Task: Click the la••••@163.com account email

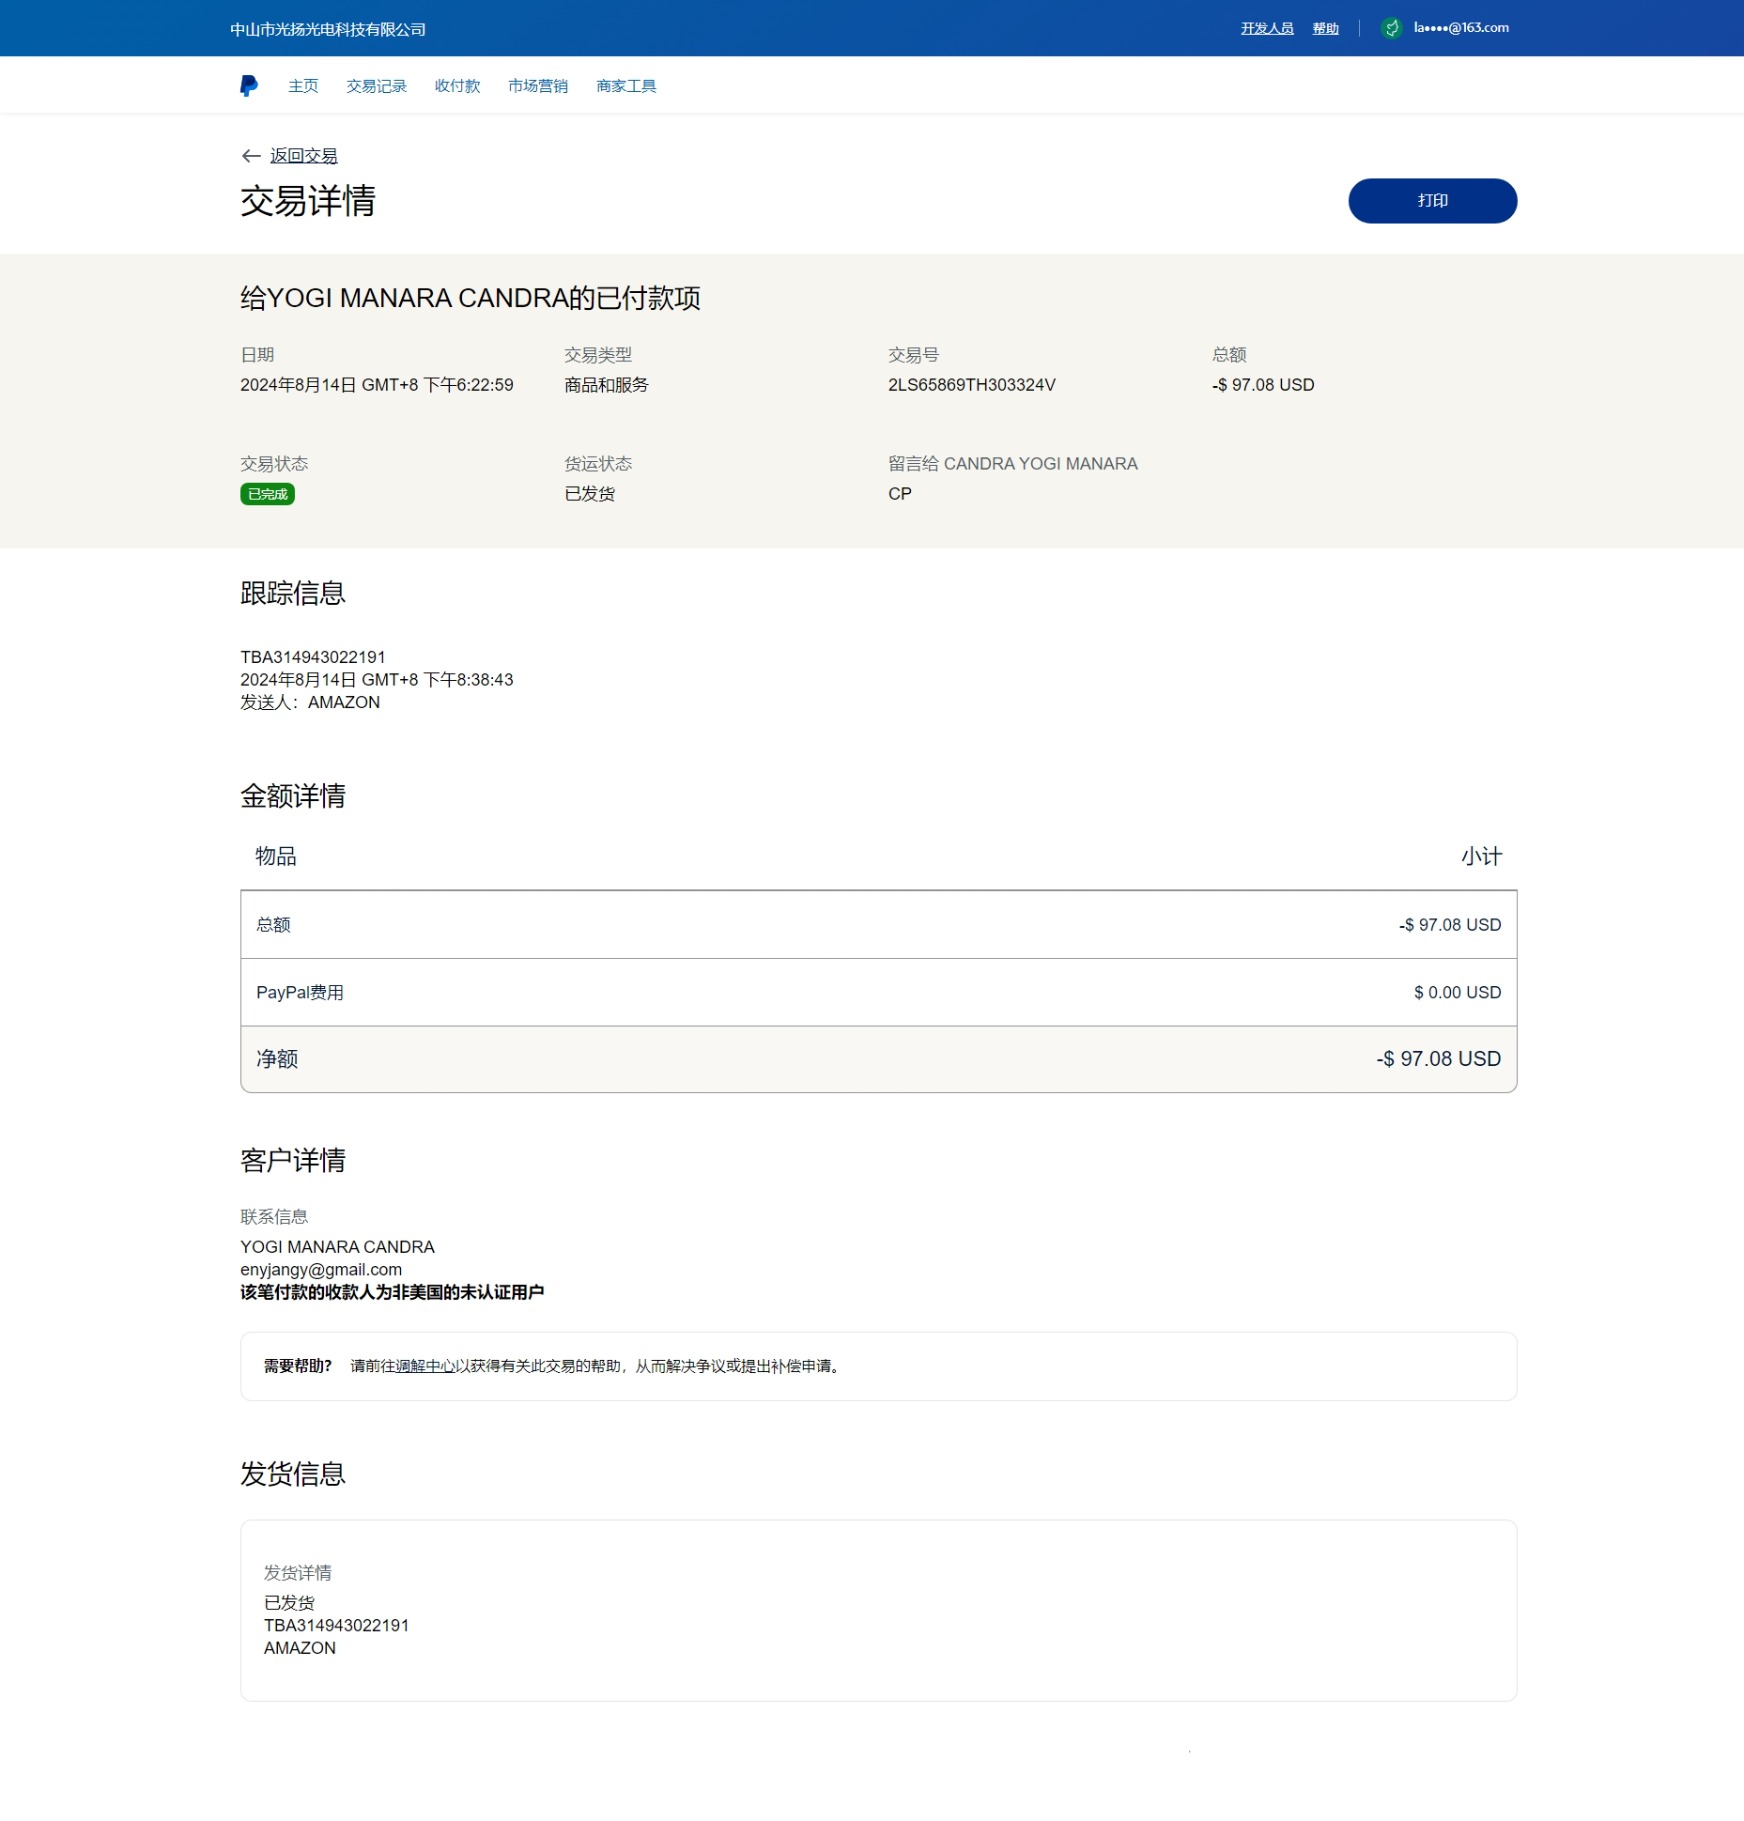Action: point(1460,28)
